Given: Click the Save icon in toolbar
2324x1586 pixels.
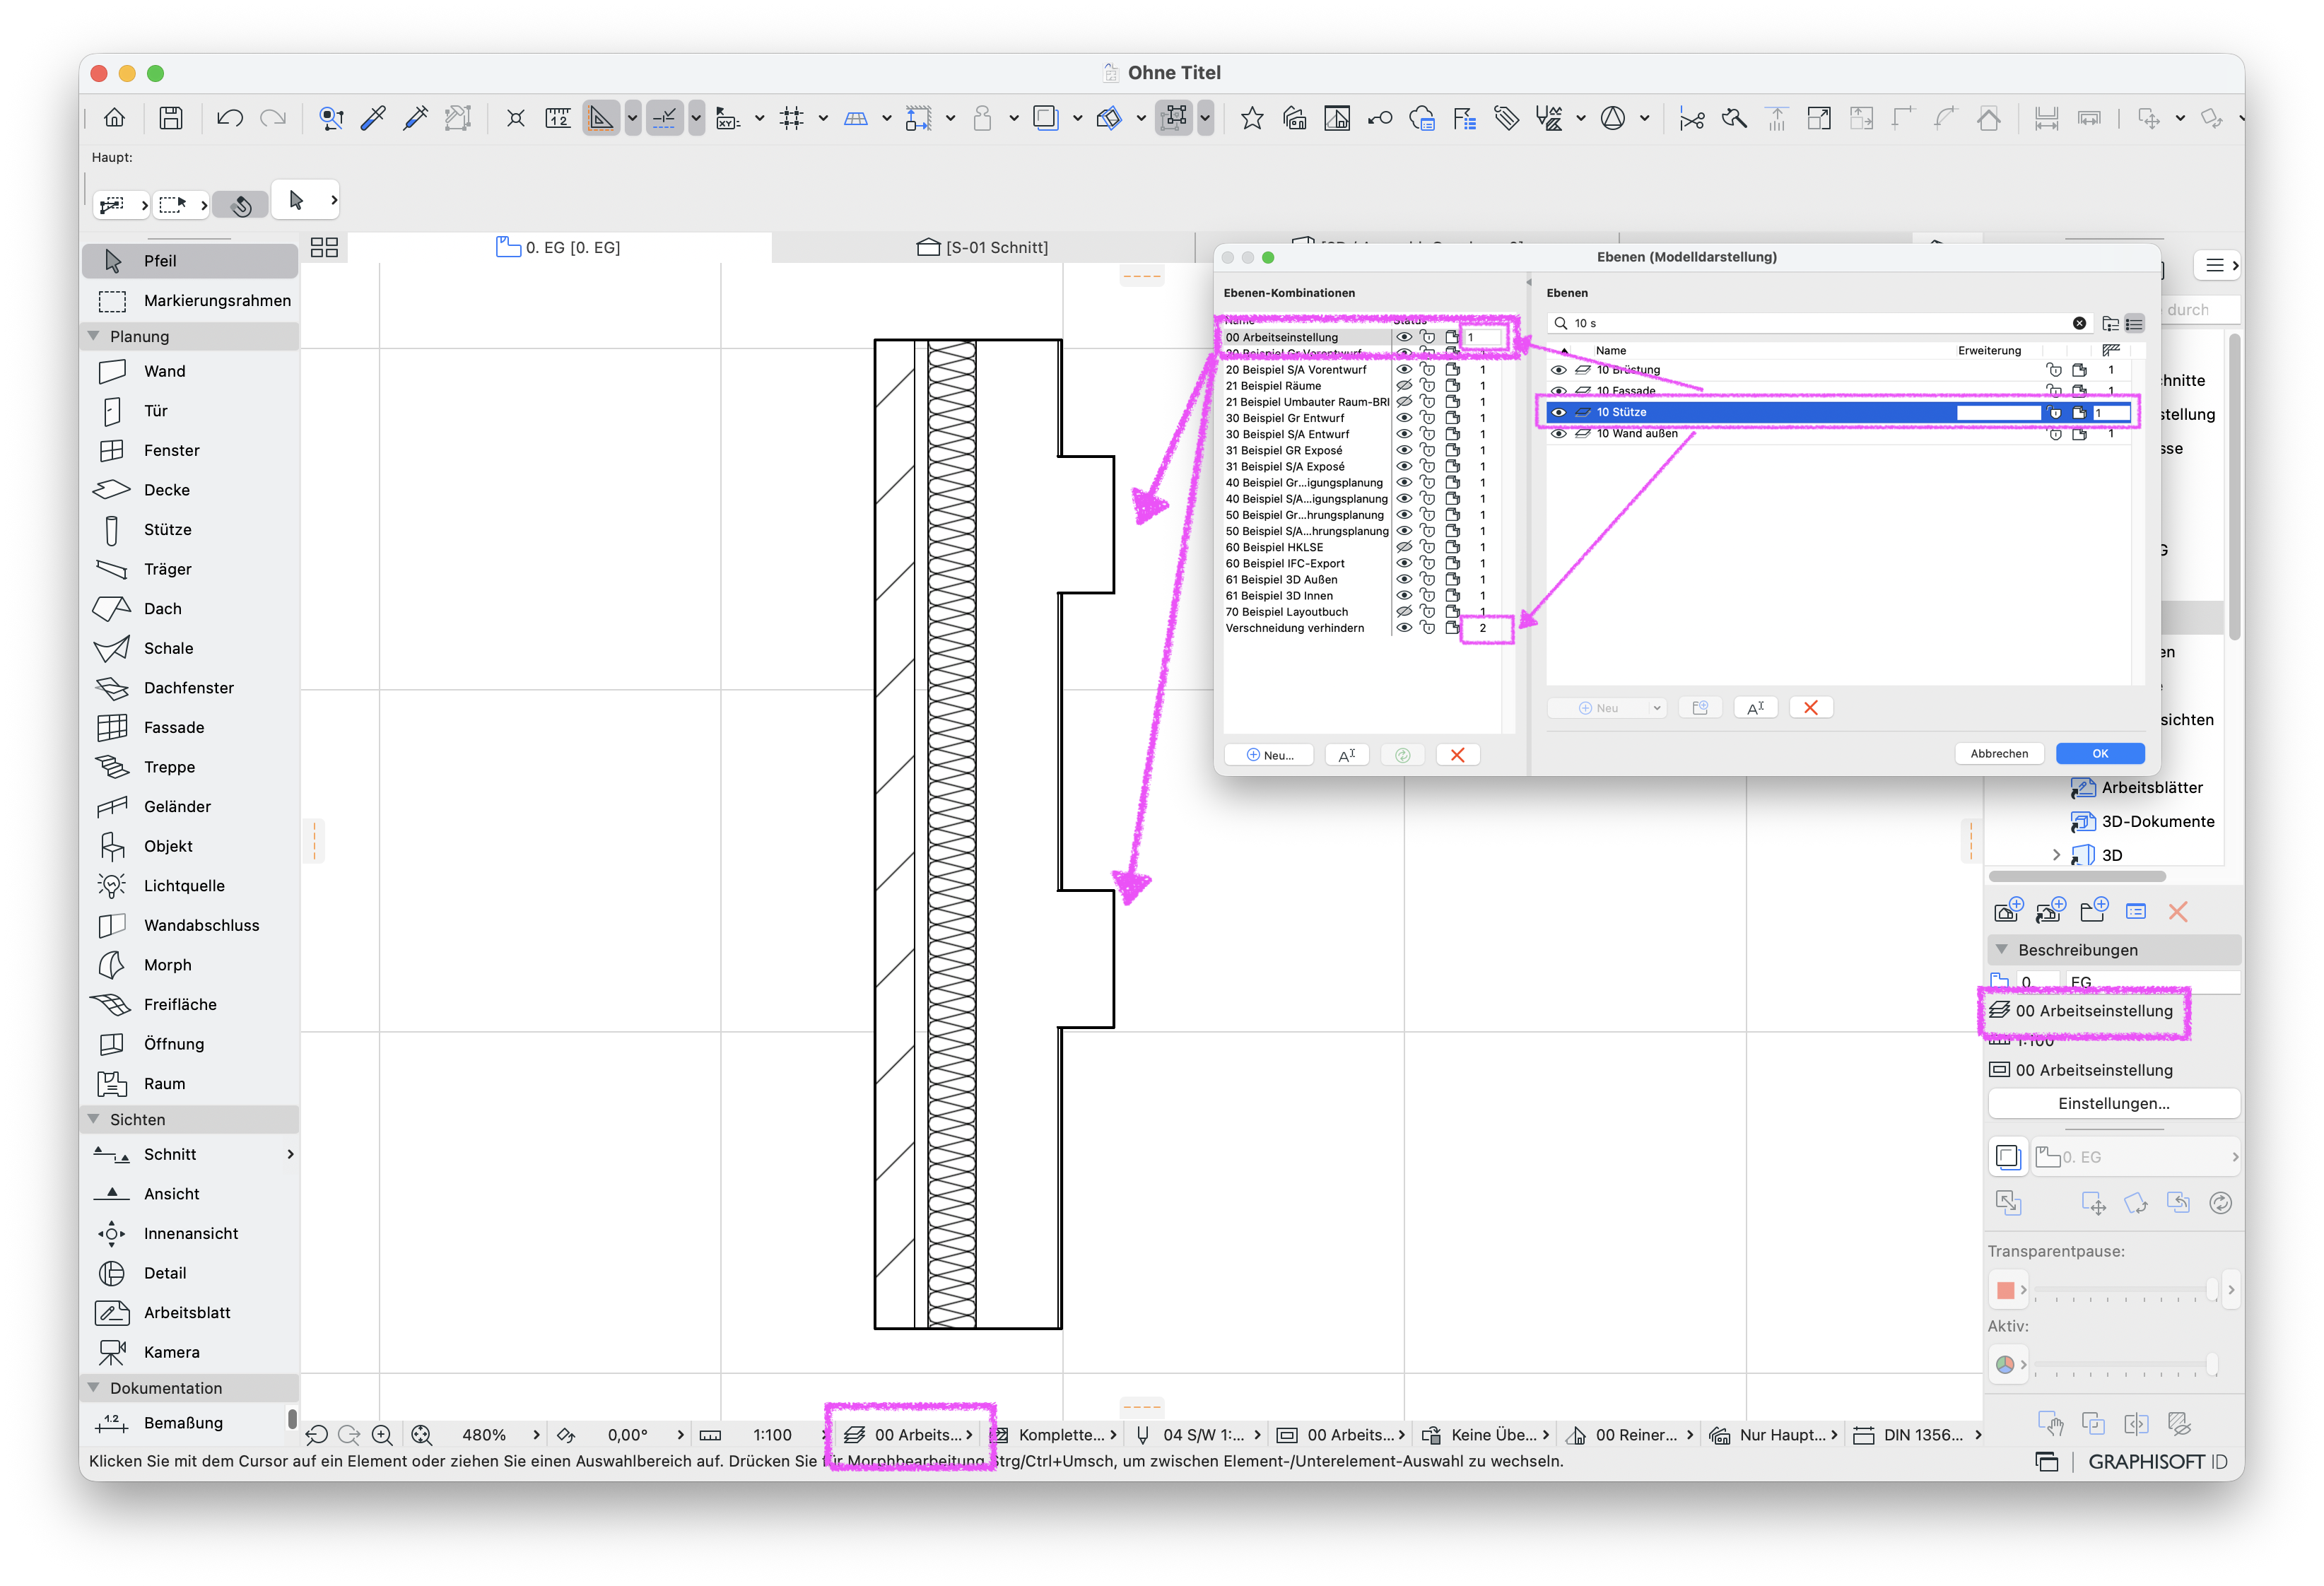Looking at the screenshot, I should coord(171,118).
